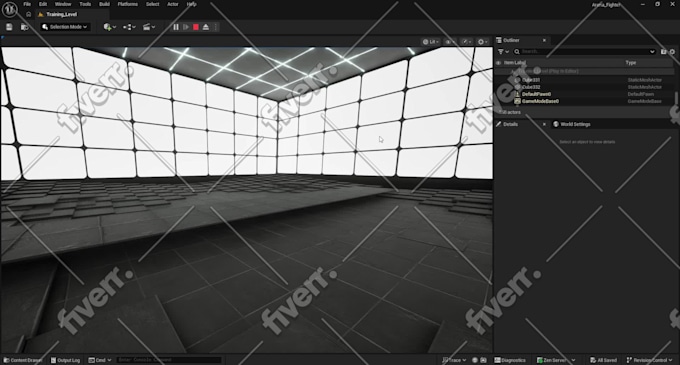Click the GameModeBase0 row icon
This screenshot has height=365, width=680.
coord(517,101)
